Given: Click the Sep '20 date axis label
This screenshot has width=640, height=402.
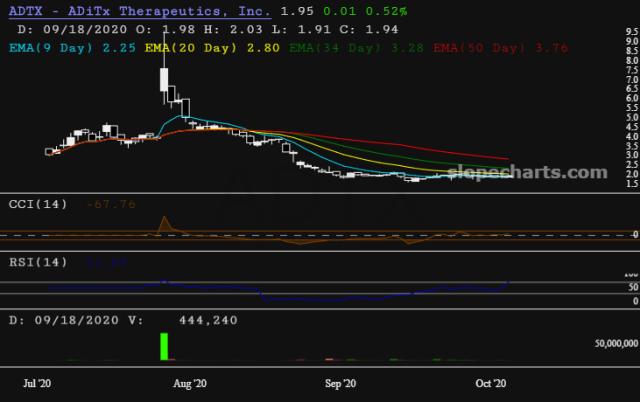Looking at the screenshot, I should (x=341, y=383).
